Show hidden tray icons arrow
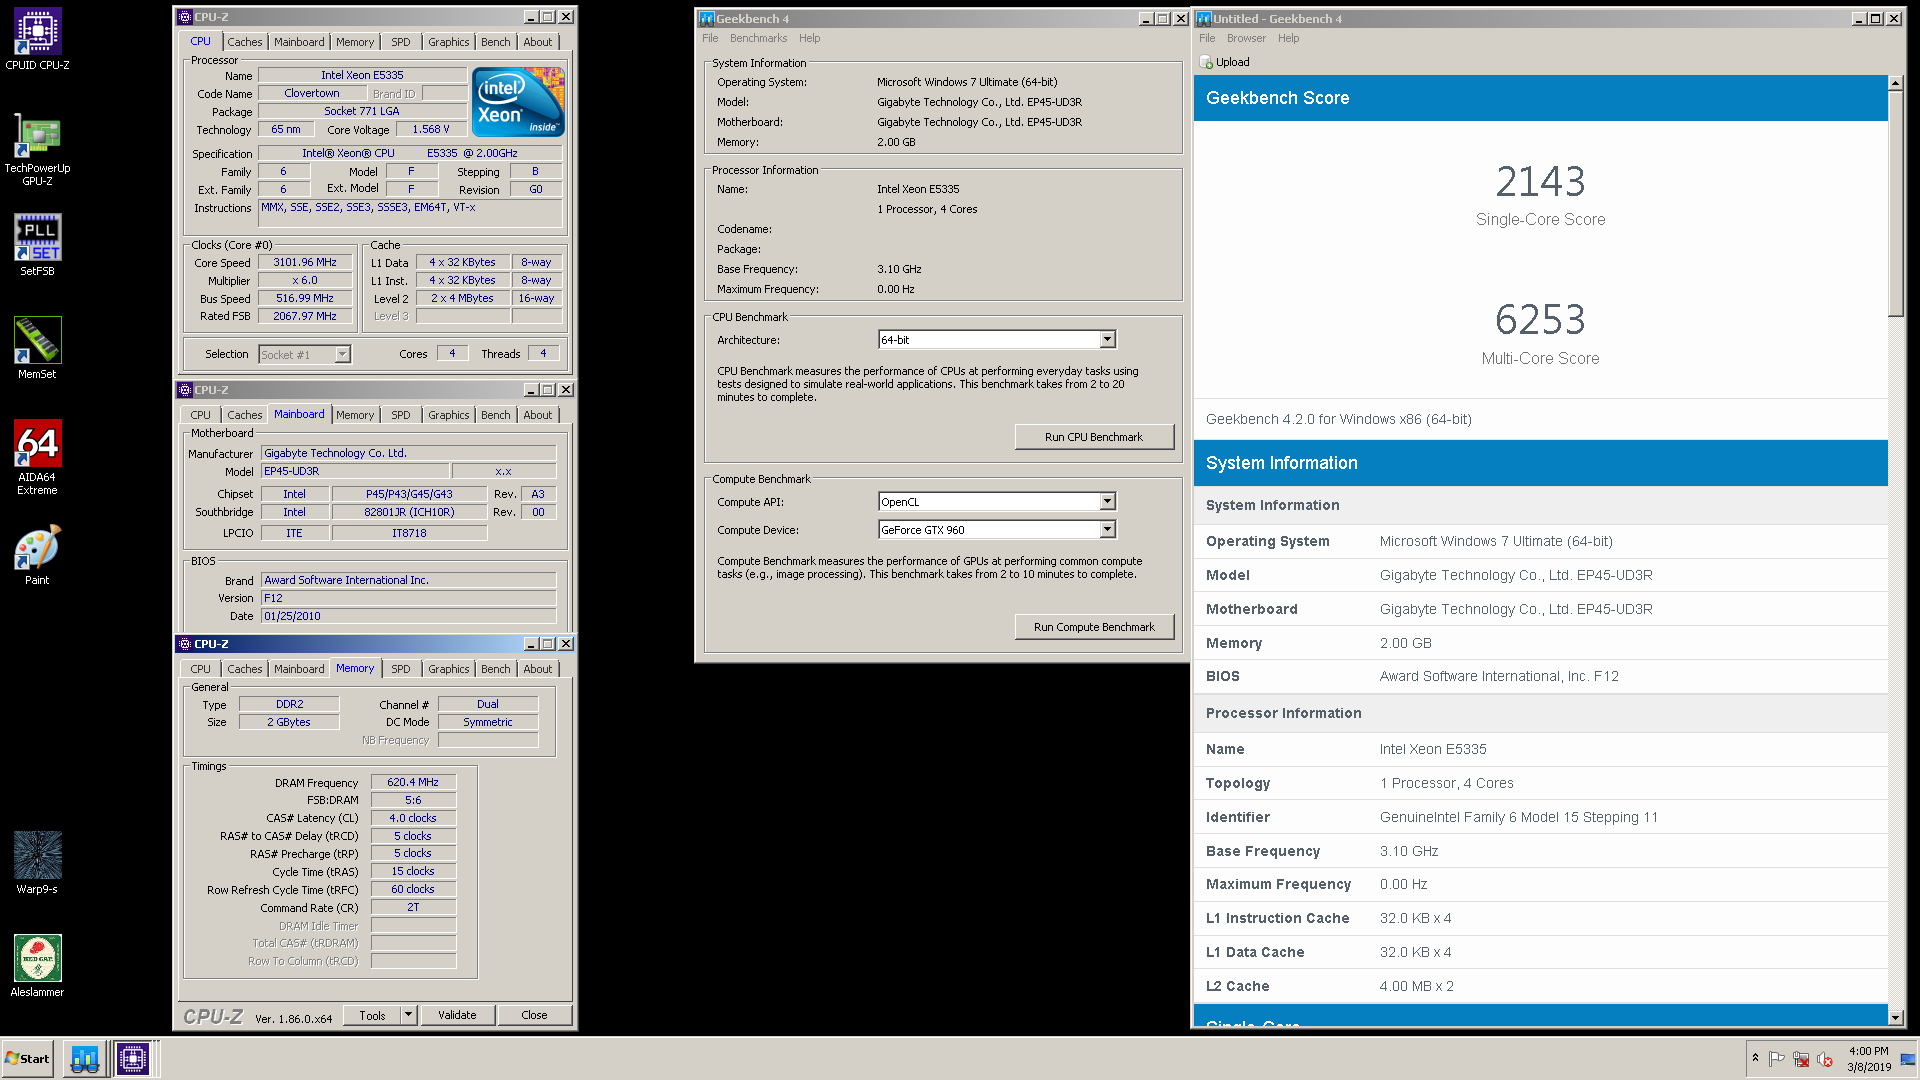 tap(1755, 1058)
